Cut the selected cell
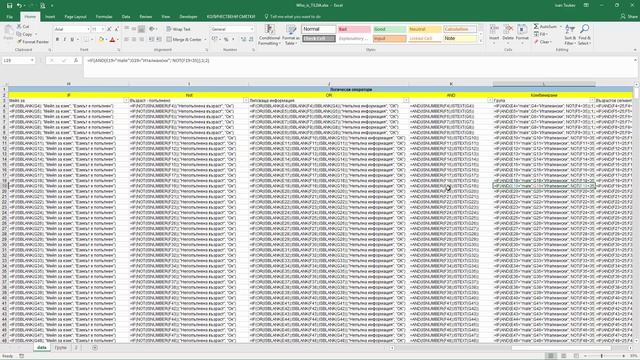This screenshot has width=640, height=360. [x=24, y=27]
